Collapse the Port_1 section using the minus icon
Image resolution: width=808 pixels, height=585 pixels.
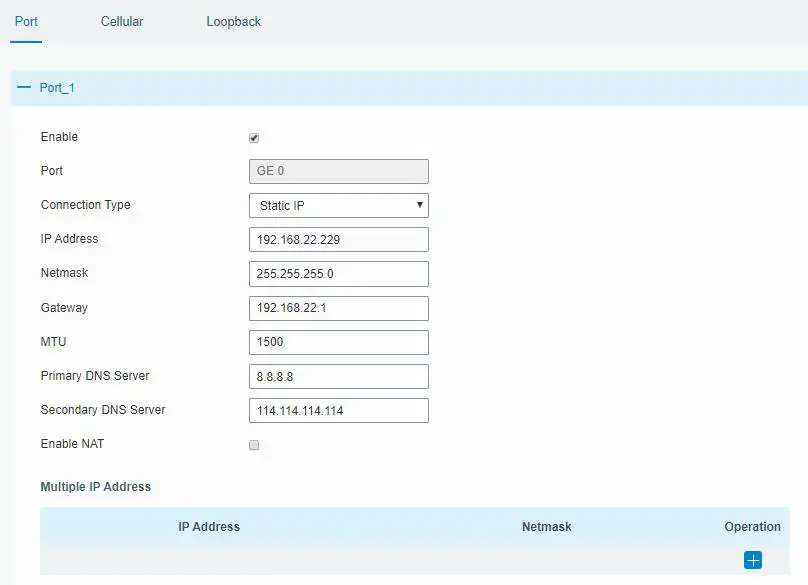point(24,88)
